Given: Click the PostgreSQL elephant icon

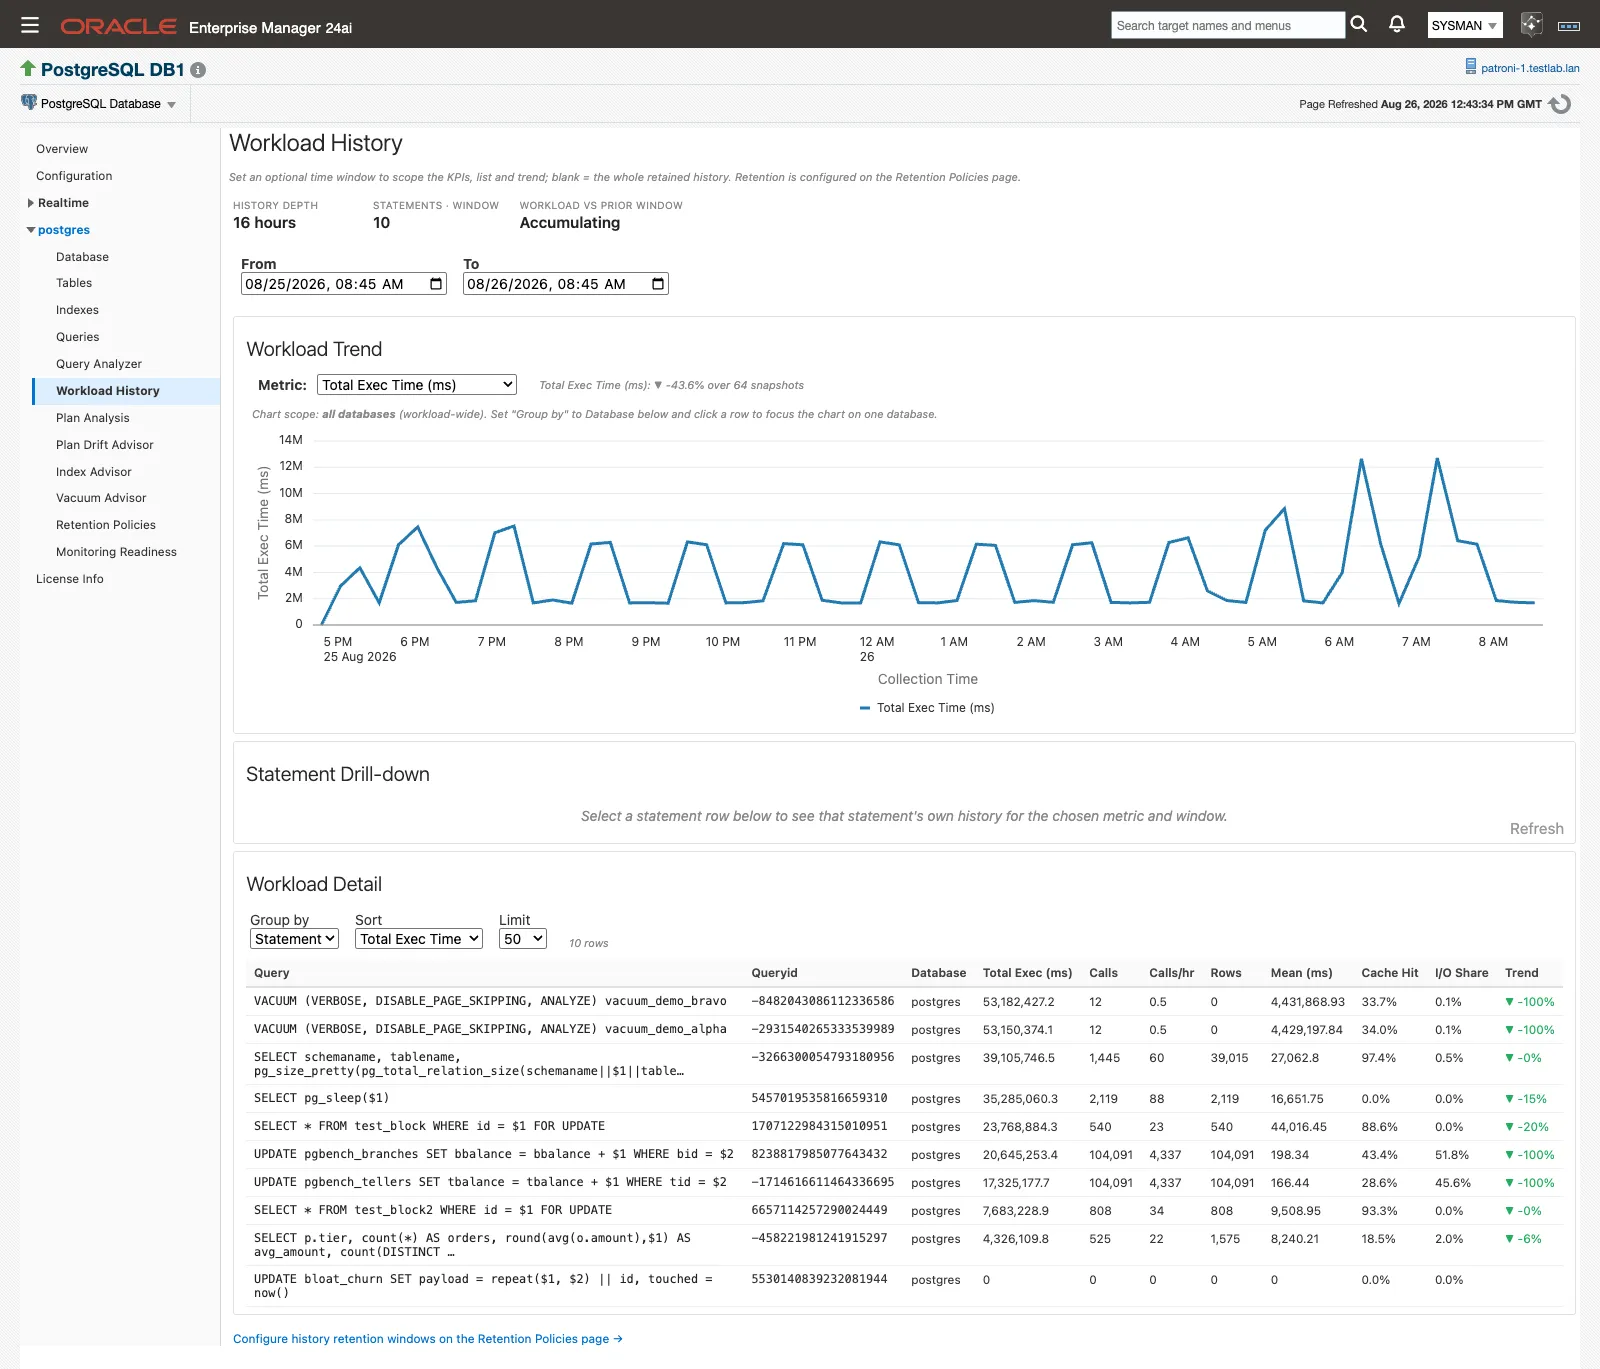Looking at the screenshot, I should tap(29, 102).
